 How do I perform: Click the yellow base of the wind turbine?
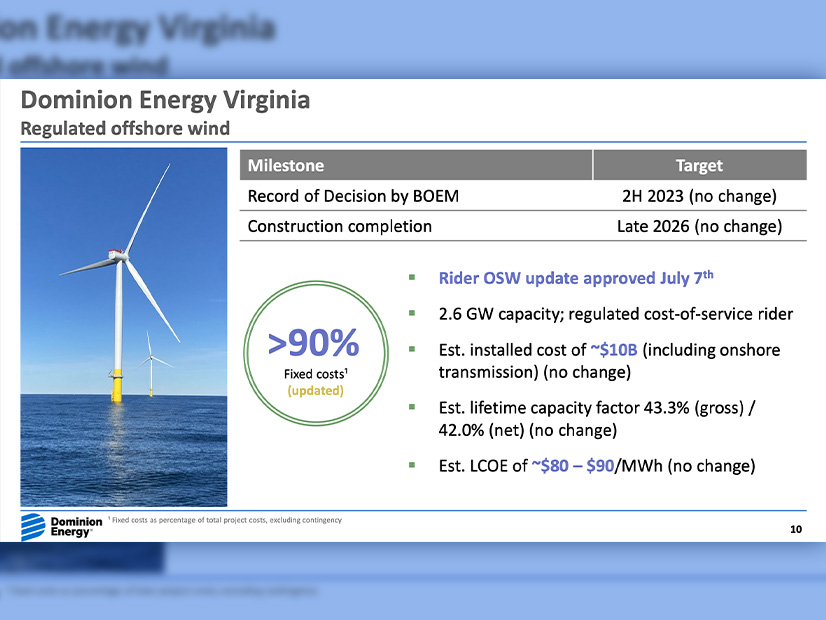pos(117,385)
